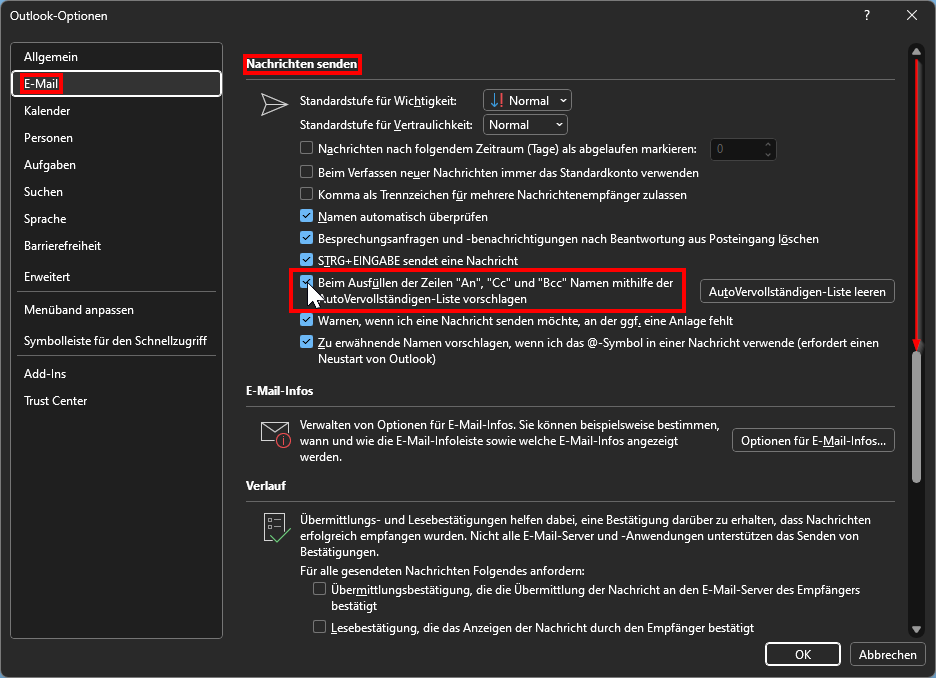Confirm the options with OK button
The image size is (936, 678).
802,655
